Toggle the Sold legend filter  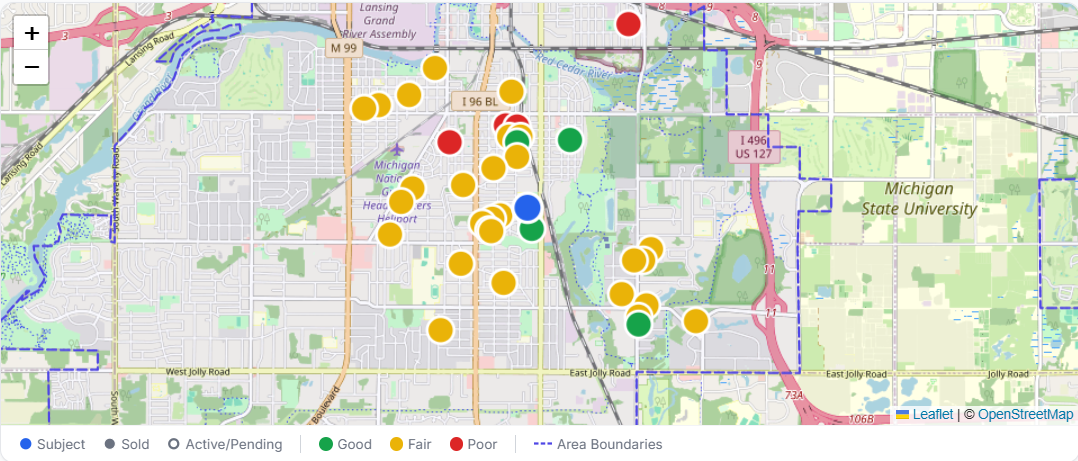pyautogui.click(x=125, y=444)
